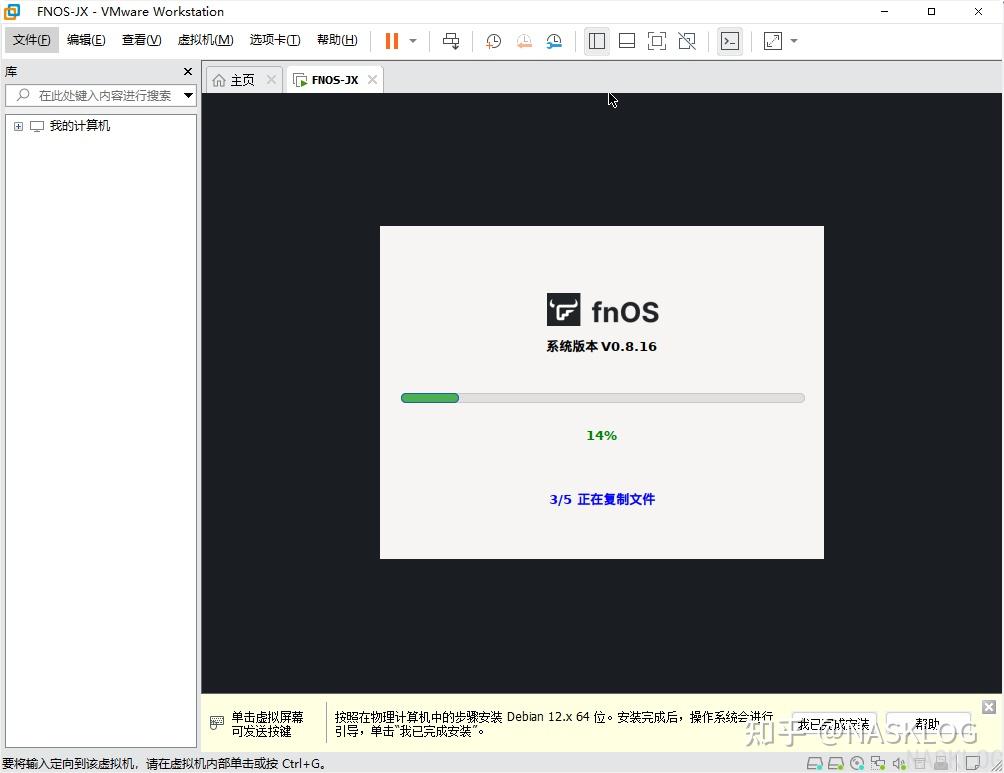Screen dimensions: 1004x773
Task: Click the CD/DVD device icon in status bar
Action: (857, 763)
